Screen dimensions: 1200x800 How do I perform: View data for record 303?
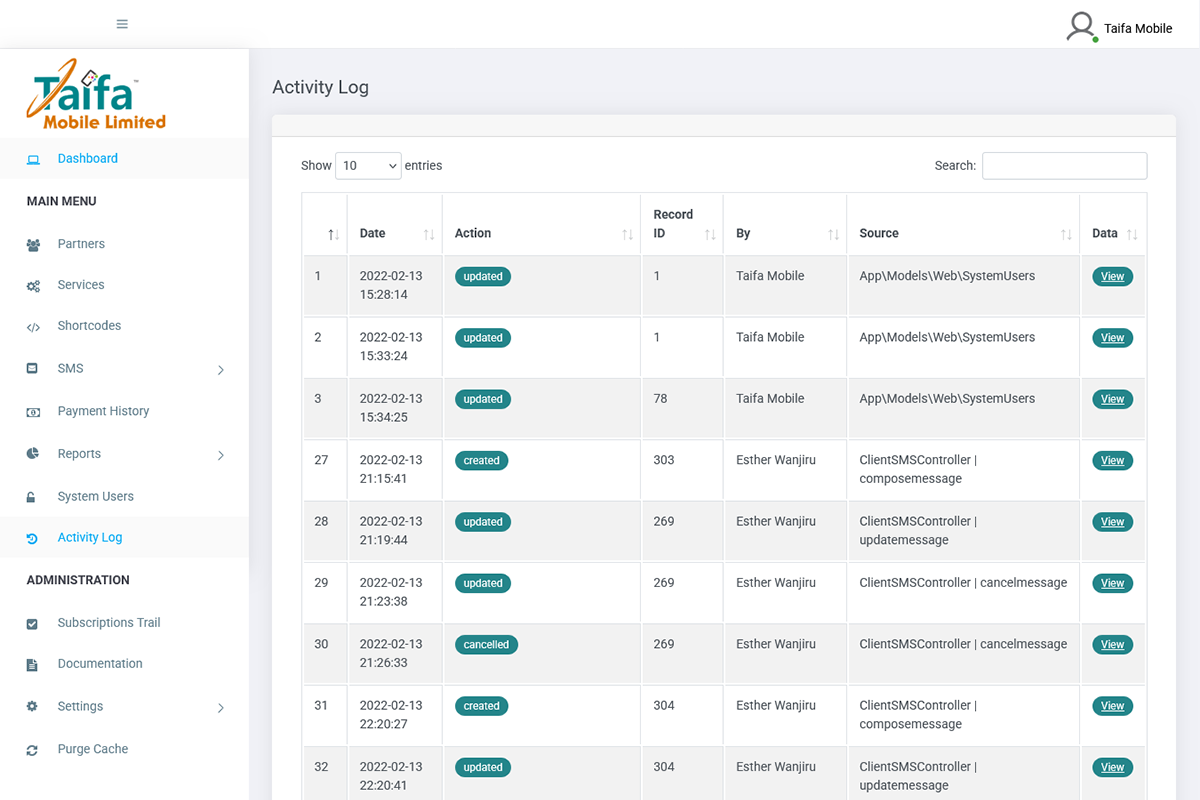click(x=1112, y=460)
